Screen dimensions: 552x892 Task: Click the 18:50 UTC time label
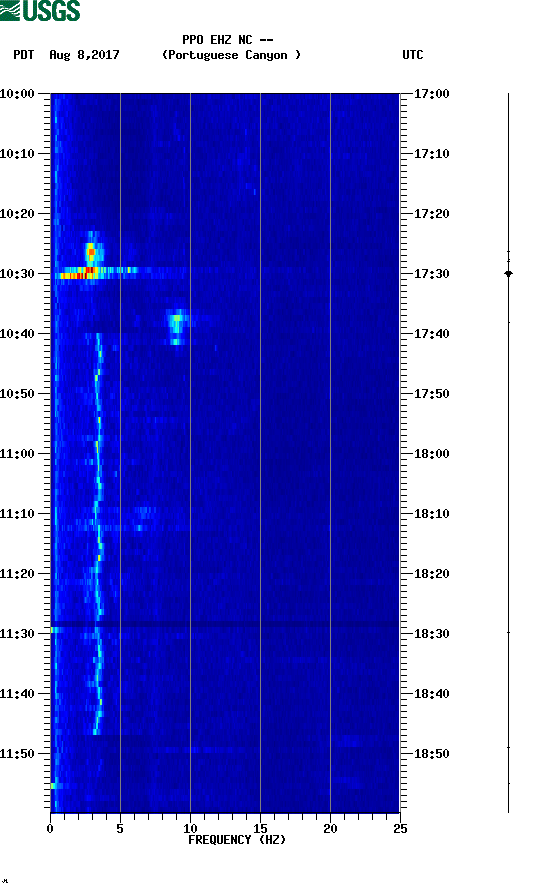pyautogui.click(x=431, y=754)
